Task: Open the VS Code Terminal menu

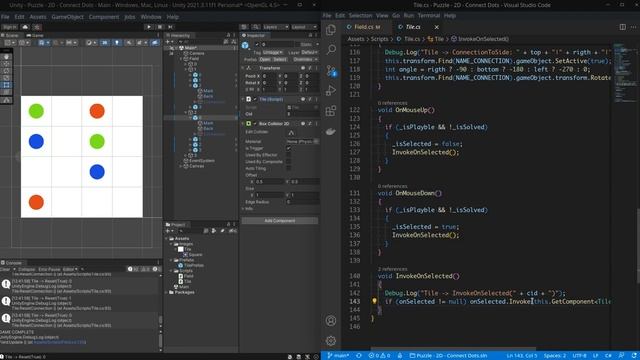Action: click(429, 16)
